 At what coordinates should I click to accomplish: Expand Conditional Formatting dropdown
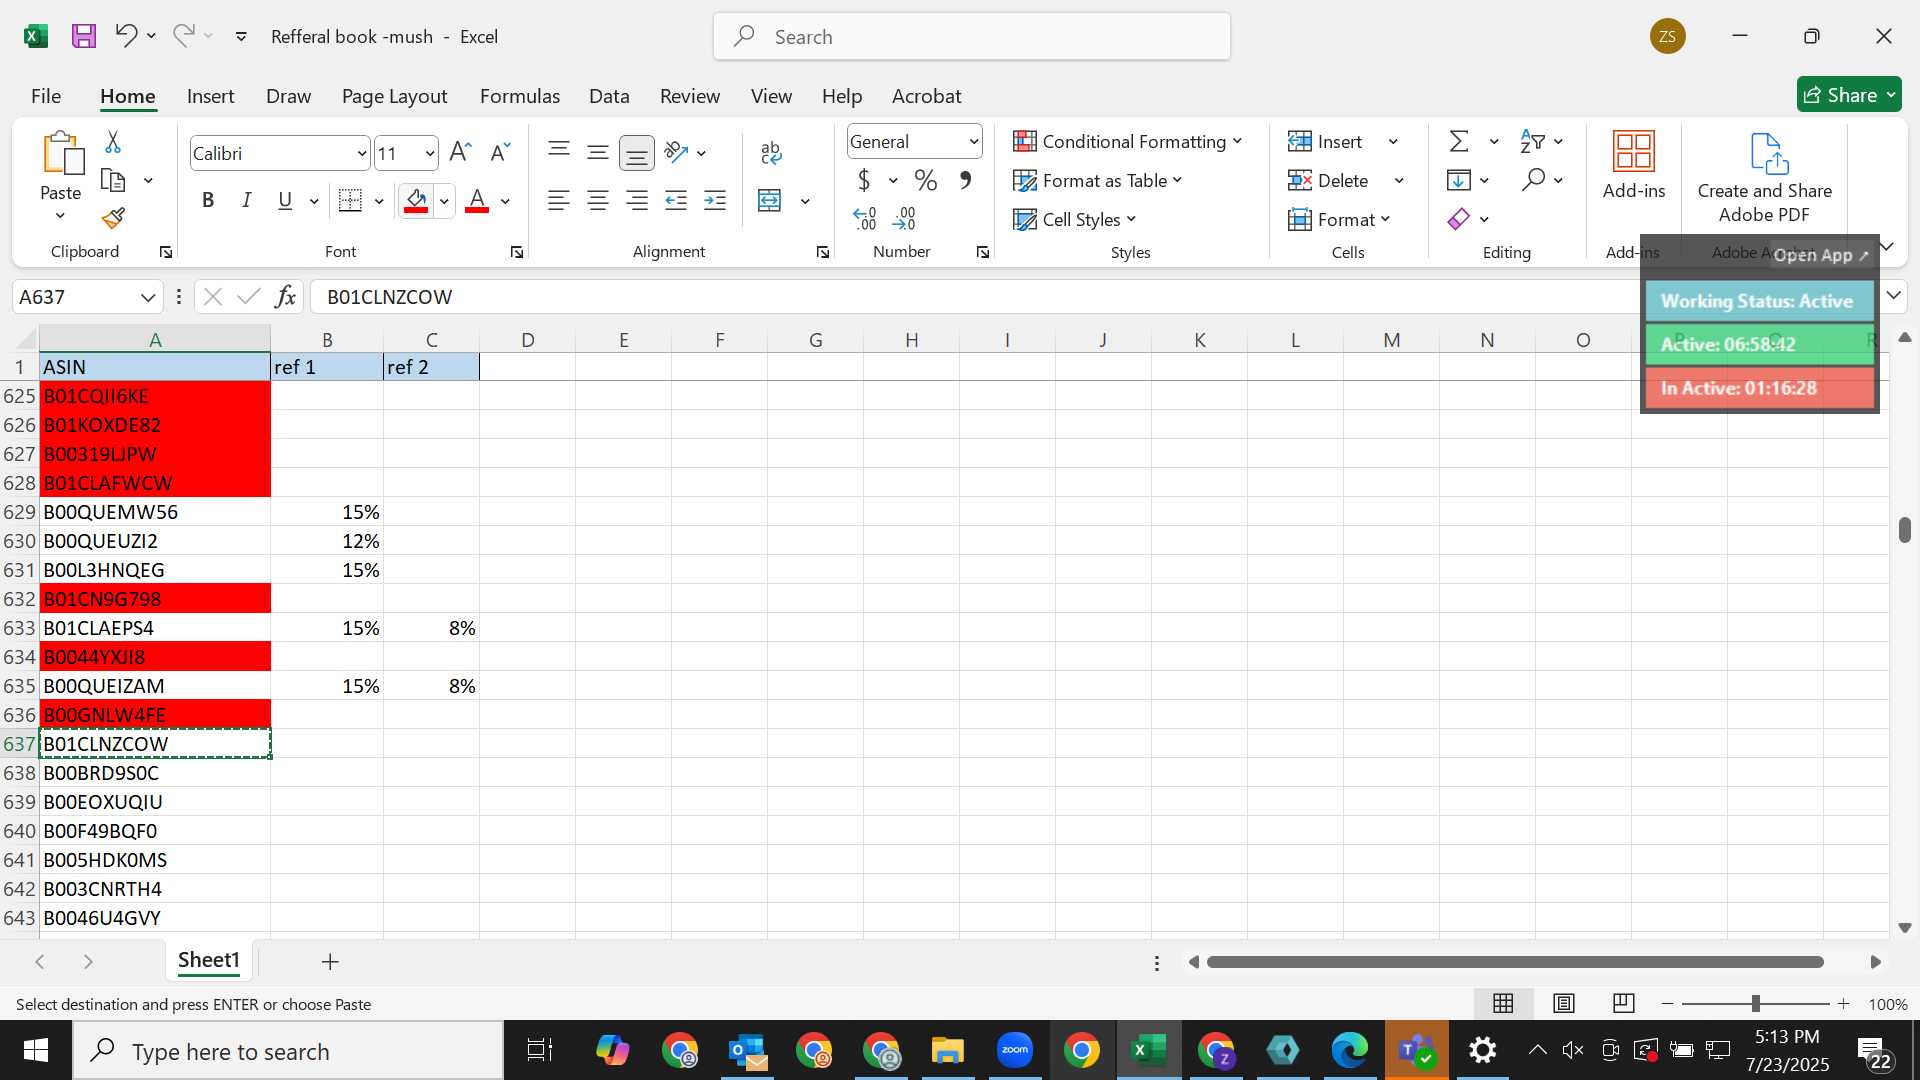1238,141
